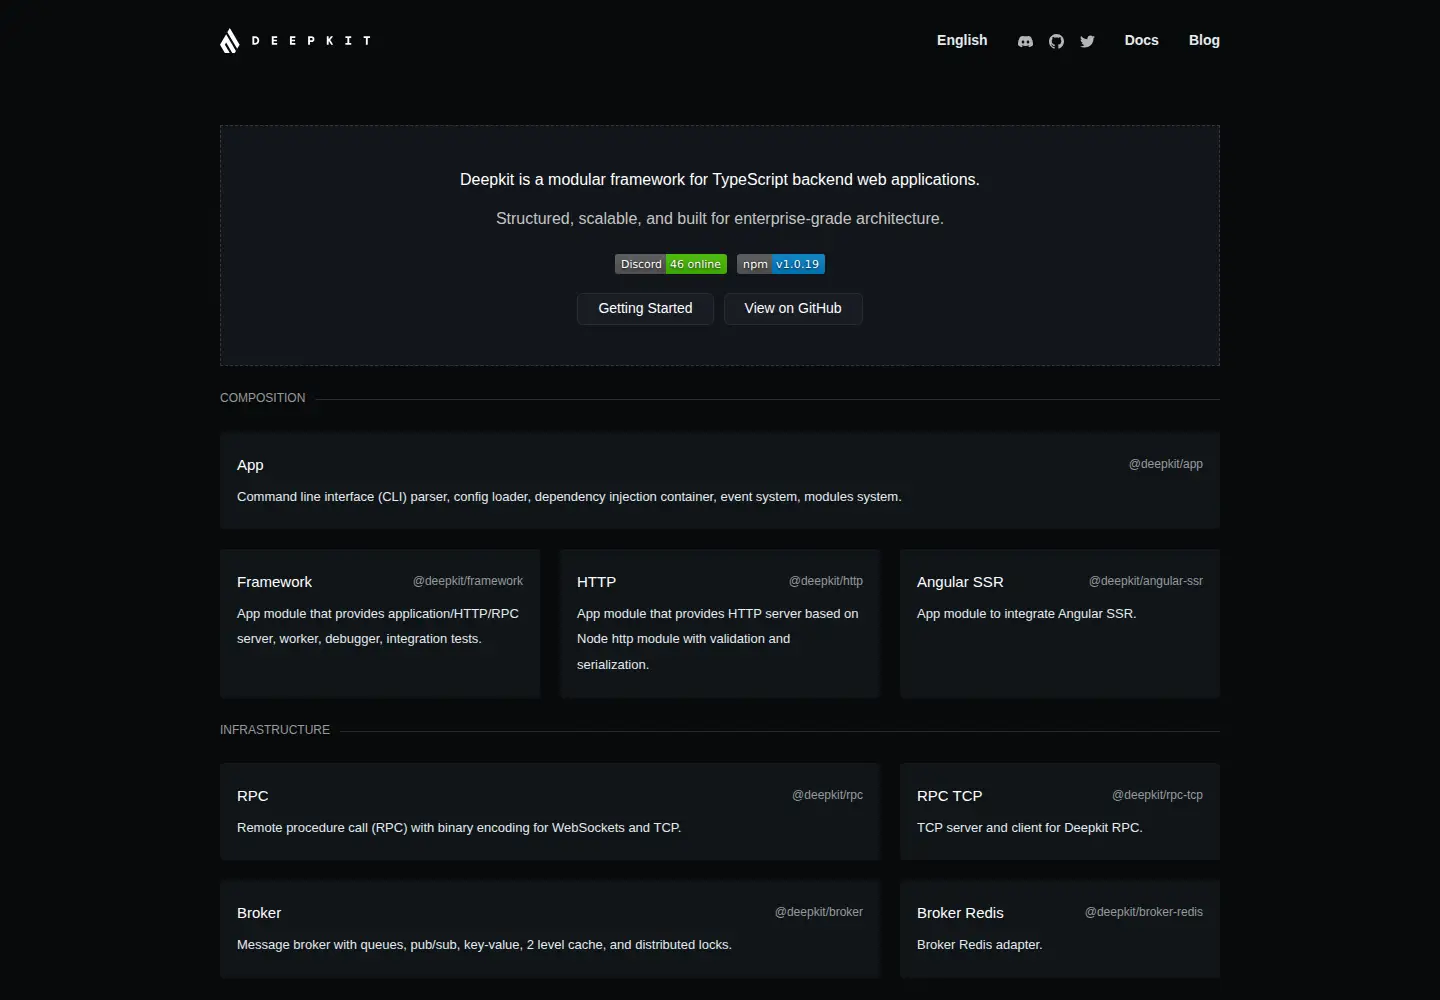Open the App package card title

pos(250,465)
